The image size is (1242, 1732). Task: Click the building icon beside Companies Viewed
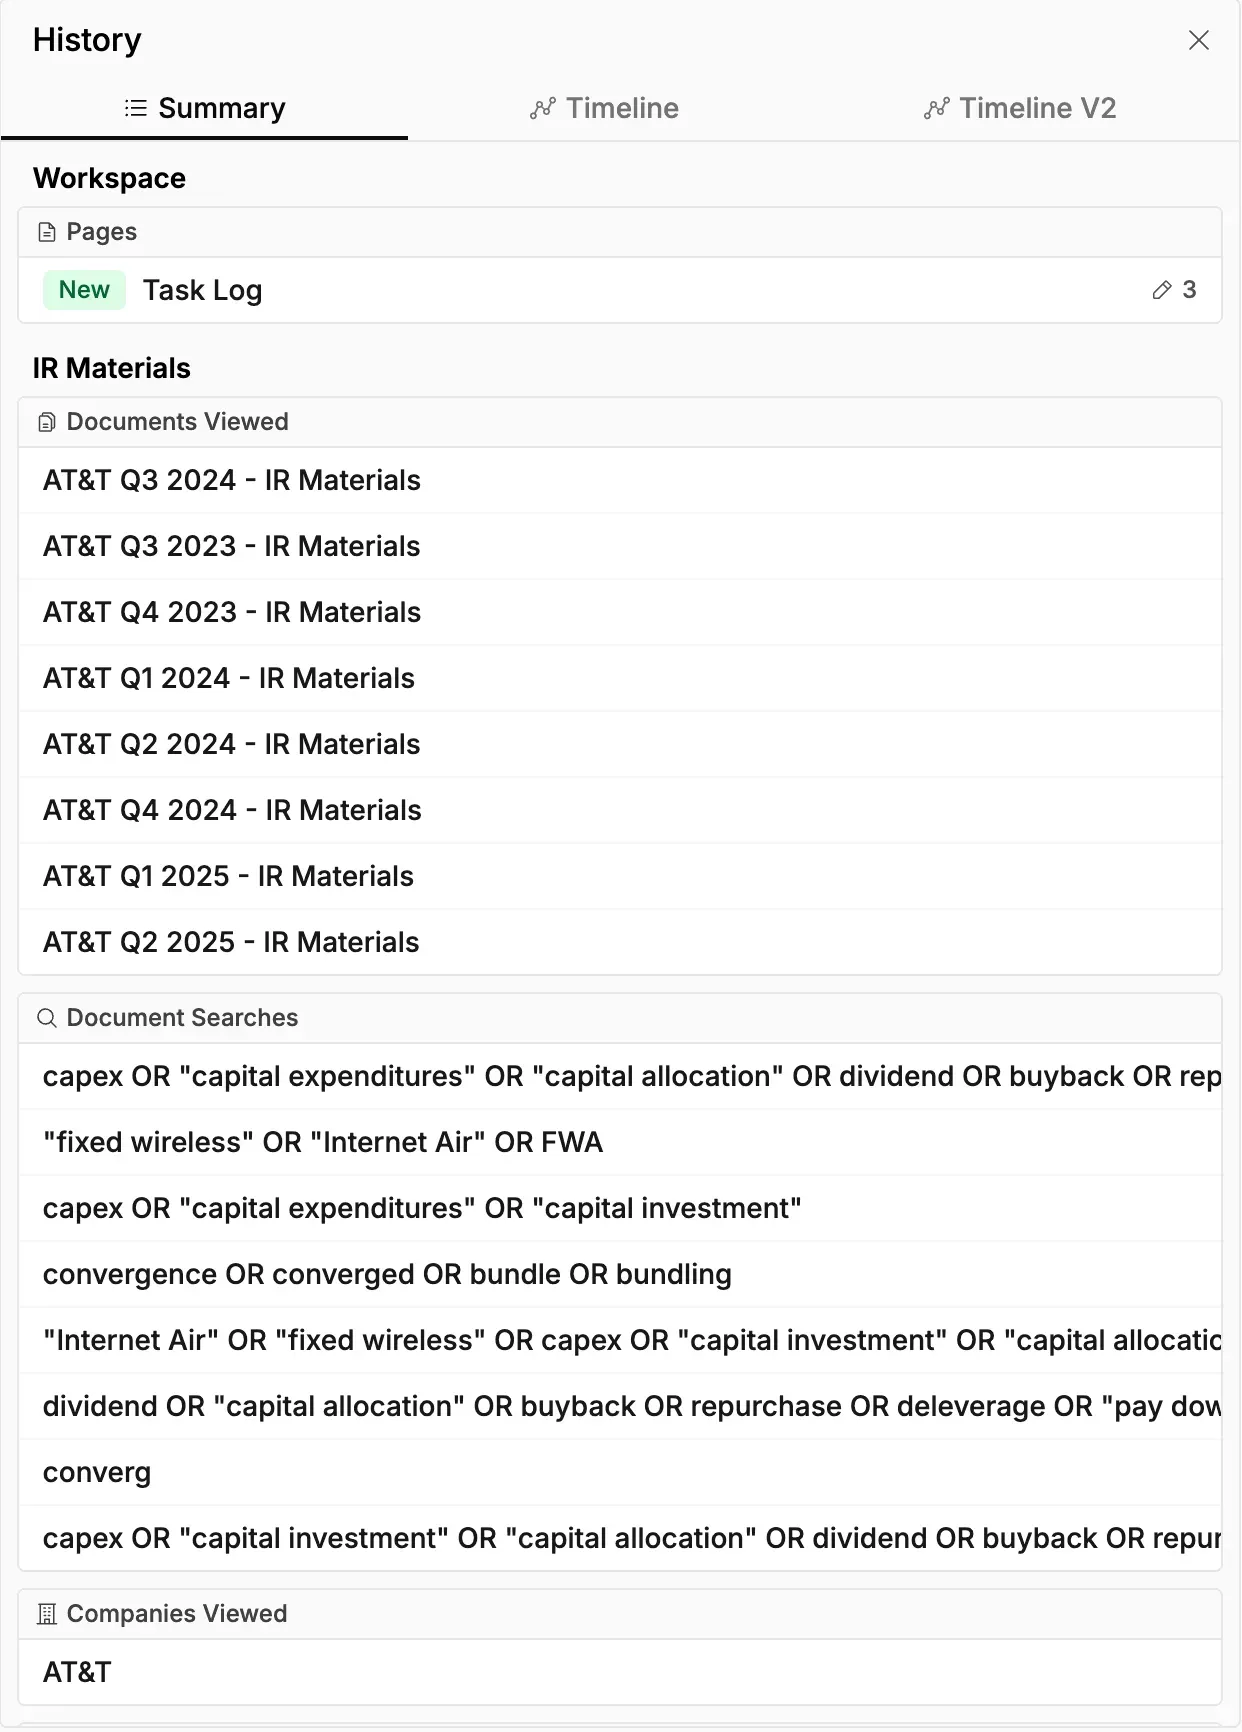click(44, 1613)
